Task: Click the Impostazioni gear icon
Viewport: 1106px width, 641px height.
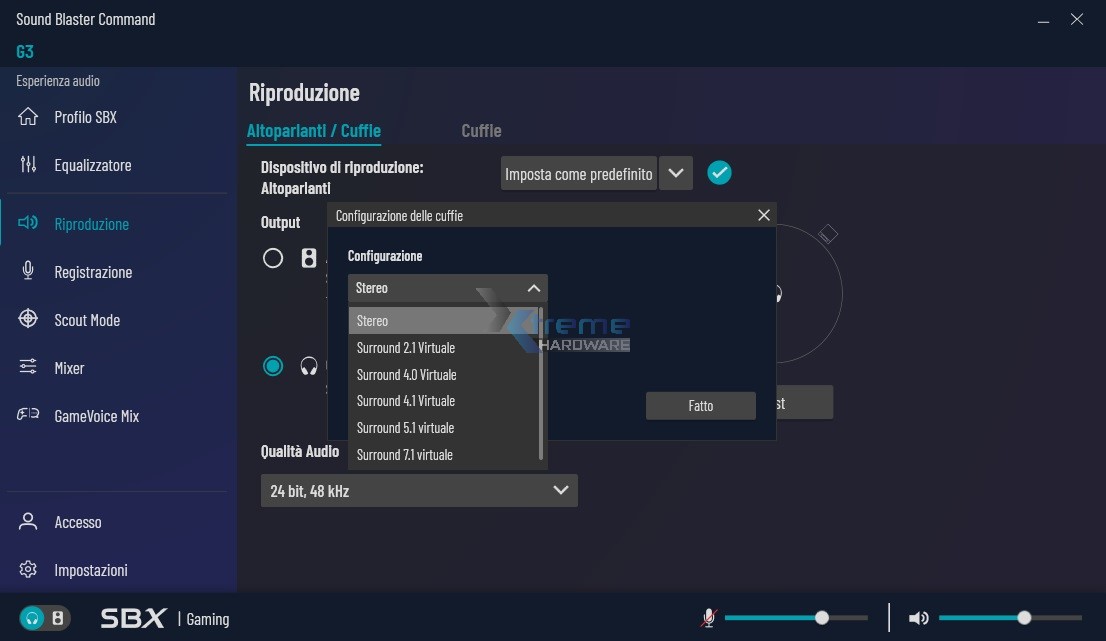Action: click(28, 569)
